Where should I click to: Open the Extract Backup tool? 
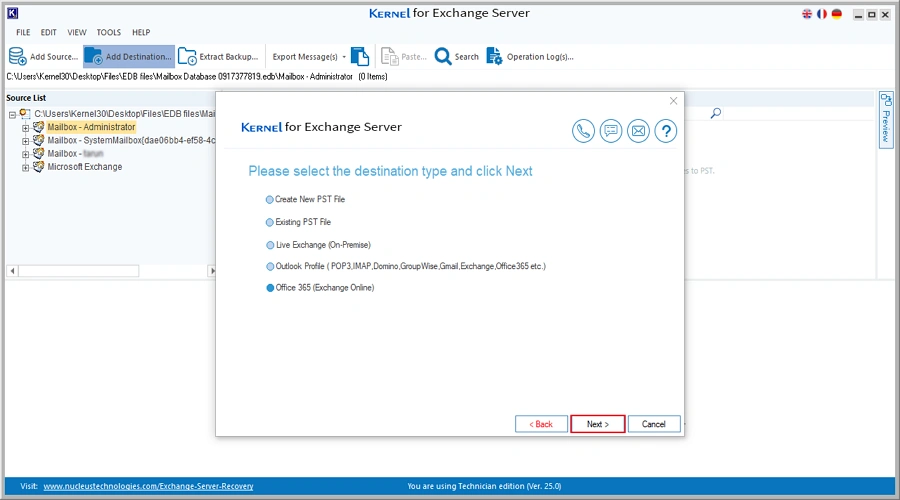(218, 56)
